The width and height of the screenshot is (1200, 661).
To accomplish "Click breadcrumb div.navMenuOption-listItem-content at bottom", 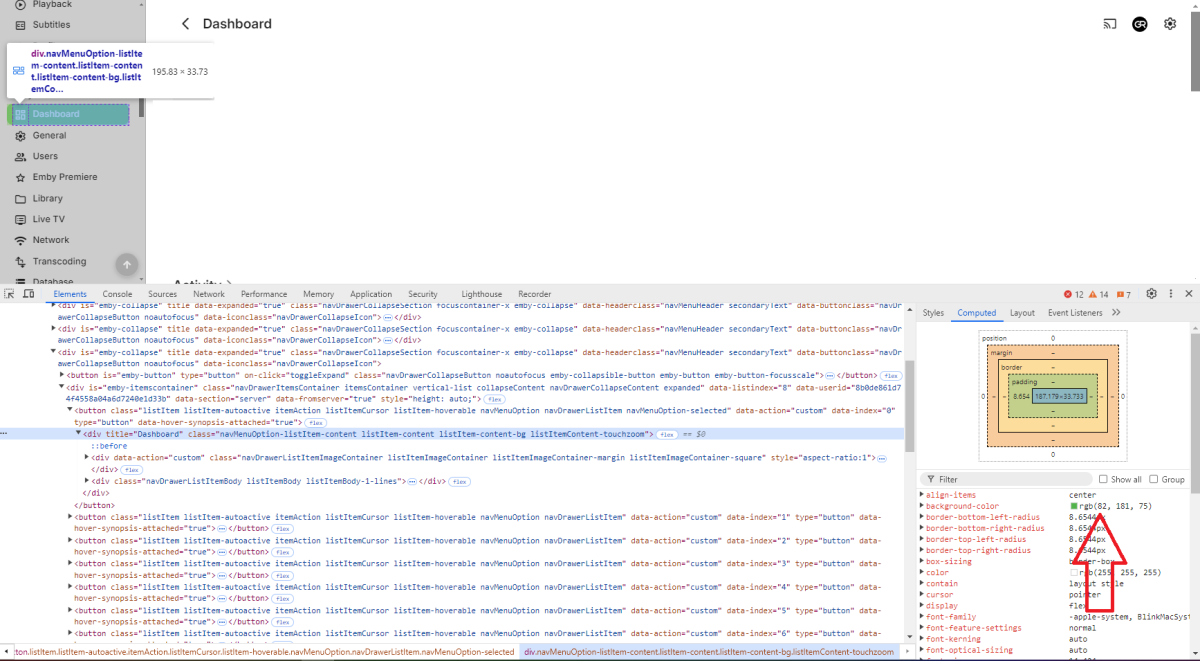I will [x=709, y=652].
